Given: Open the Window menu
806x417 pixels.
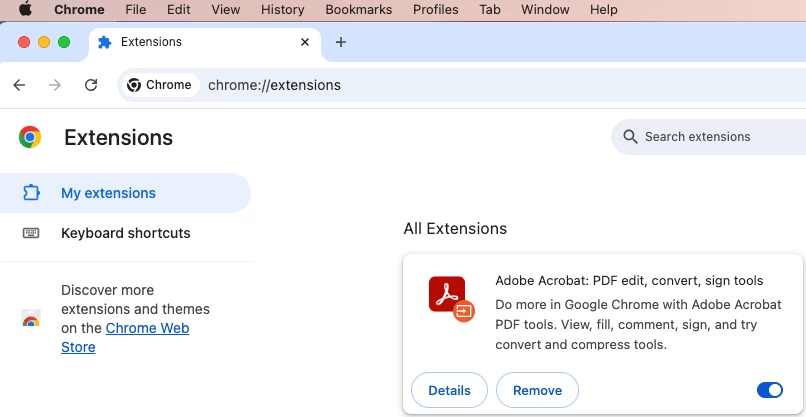Looking at the screenshot, I should click(x=545, y=9).
